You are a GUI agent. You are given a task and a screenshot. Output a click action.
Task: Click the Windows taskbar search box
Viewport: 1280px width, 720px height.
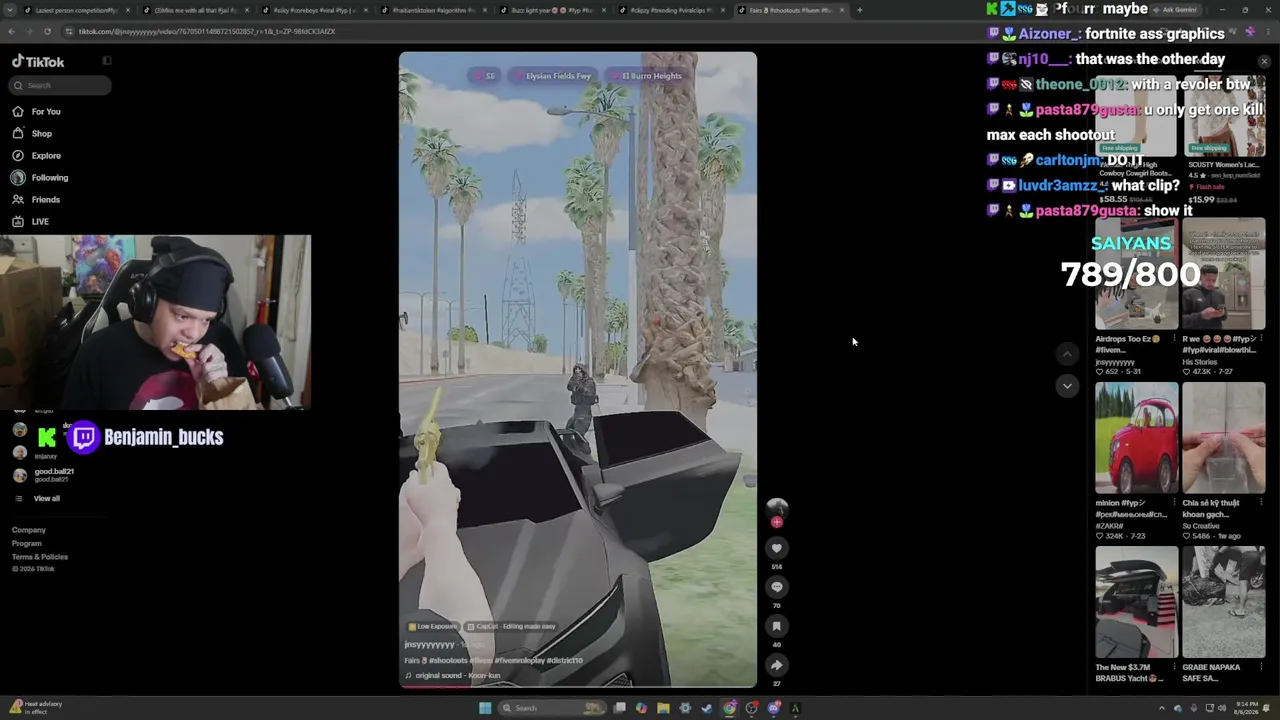tap(552, 708)
